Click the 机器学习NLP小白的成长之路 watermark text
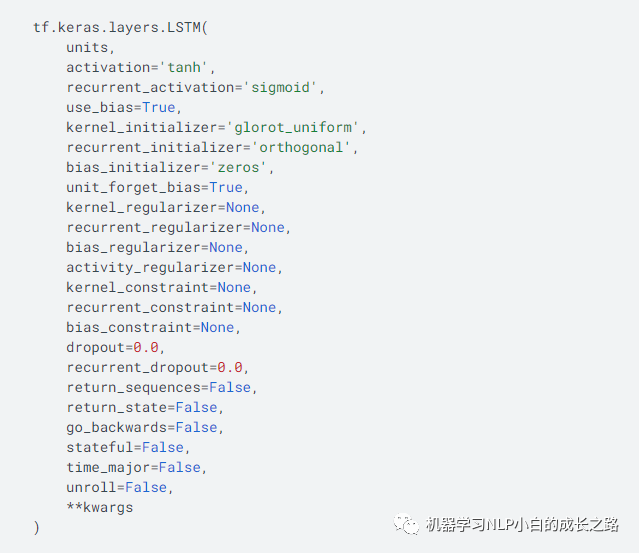 [521, 524]
